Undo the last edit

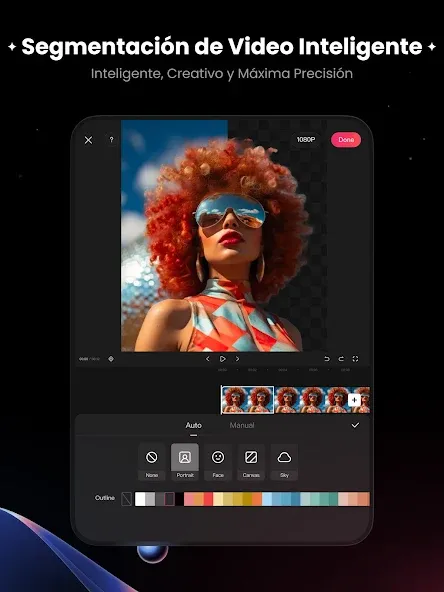click(327, 359)
